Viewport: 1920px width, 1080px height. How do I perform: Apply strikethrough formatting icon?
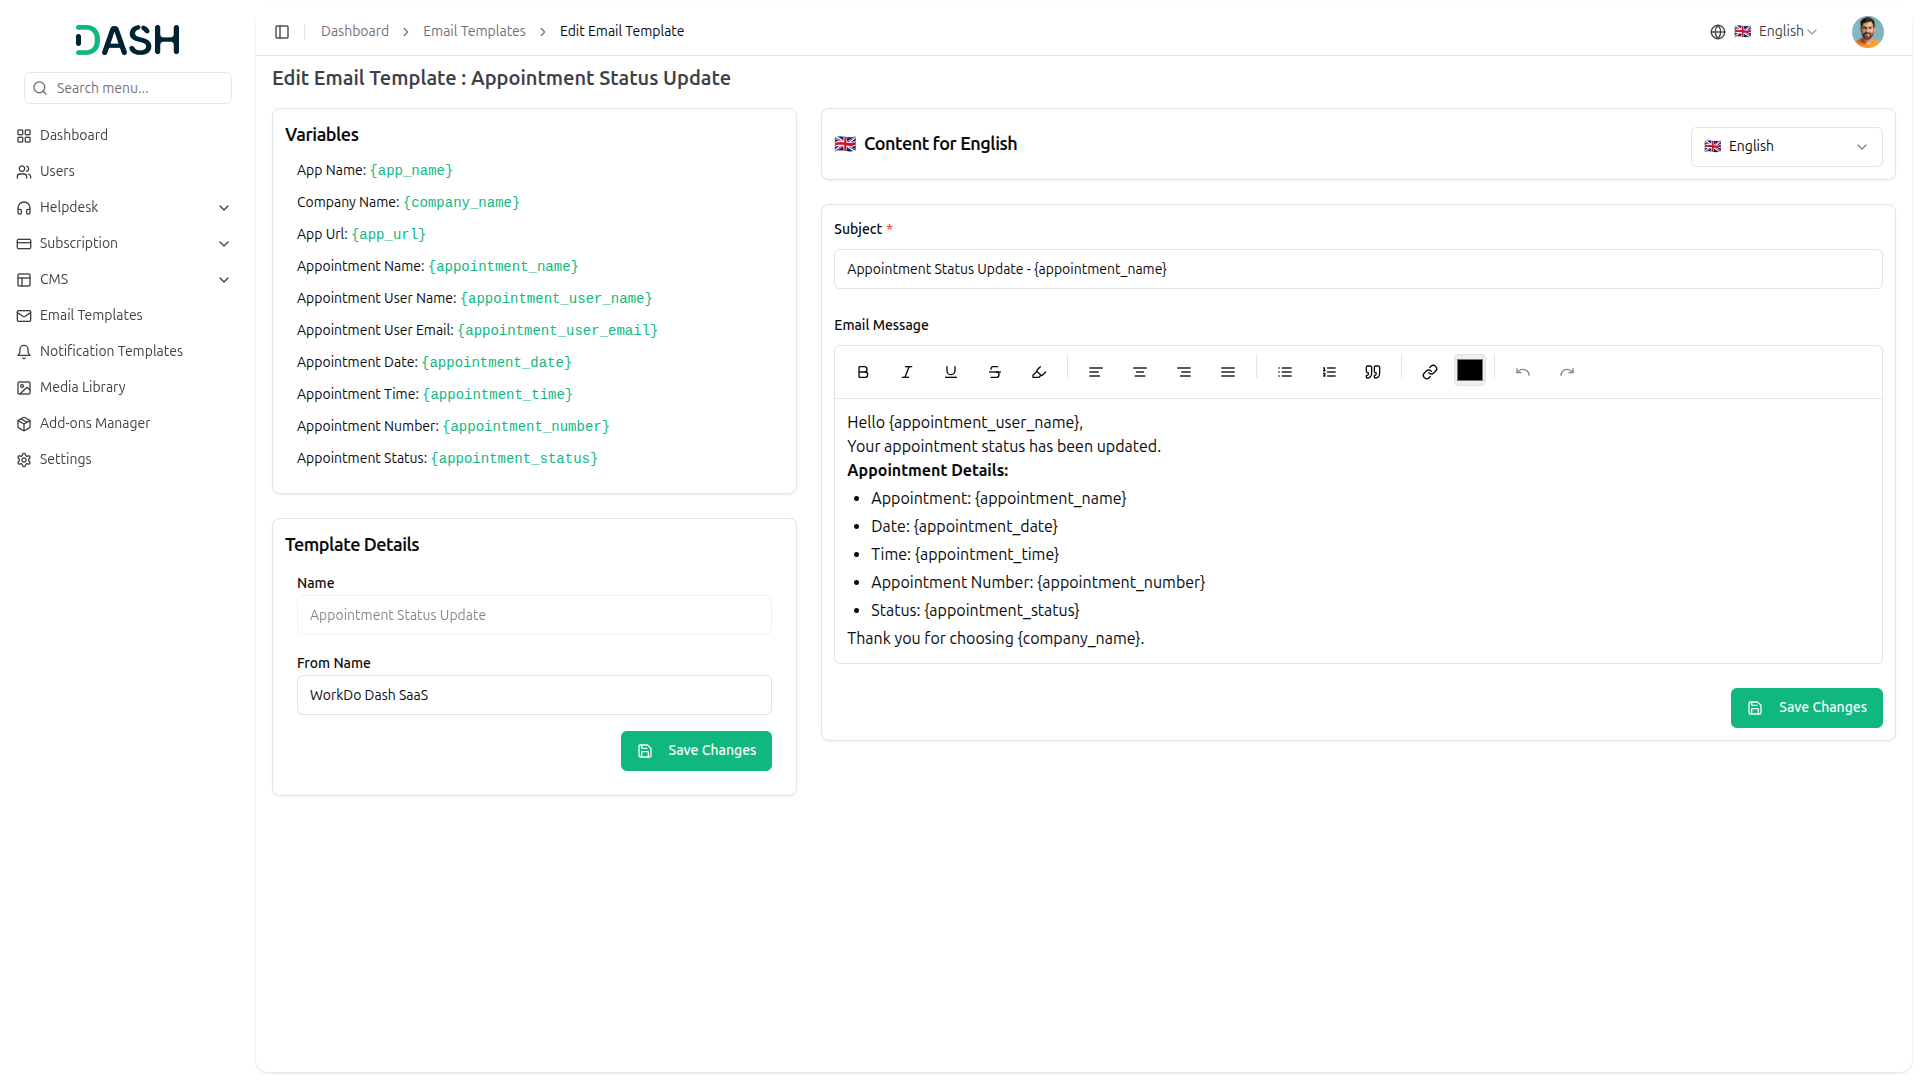tap(995, 372)
